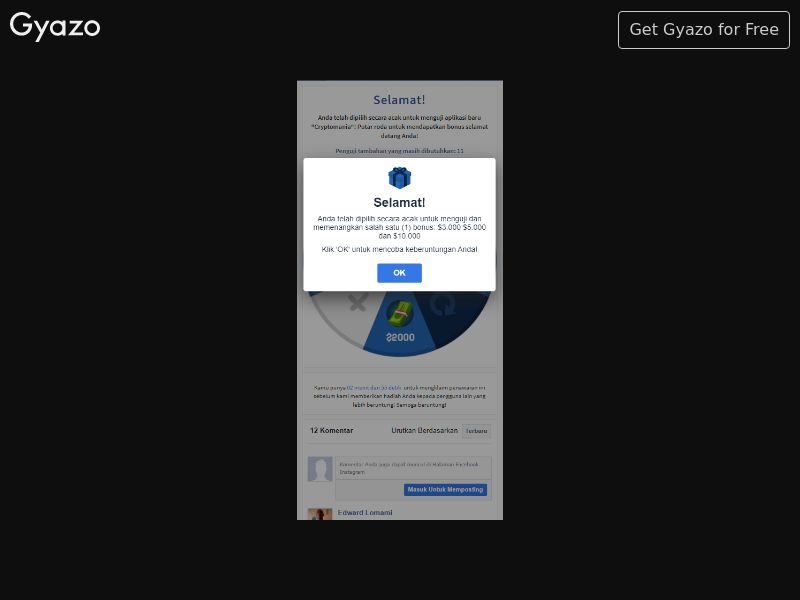Click the blue gift box icon
This screenshot has width=800, height=600.
click(399, 178)
